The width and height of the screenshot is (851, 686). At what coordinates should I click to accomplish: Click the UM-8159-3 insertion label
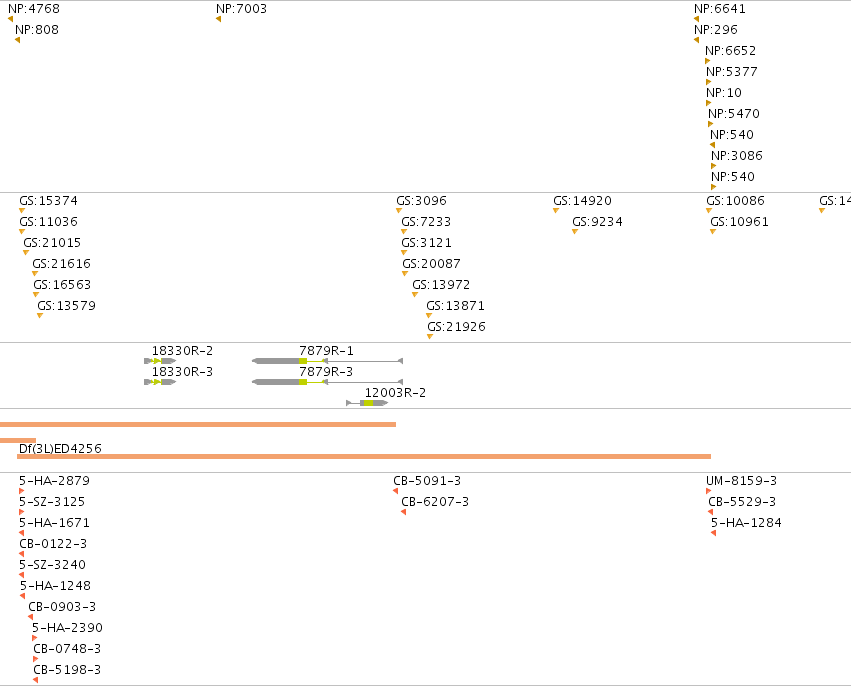(x=741, y=481)
